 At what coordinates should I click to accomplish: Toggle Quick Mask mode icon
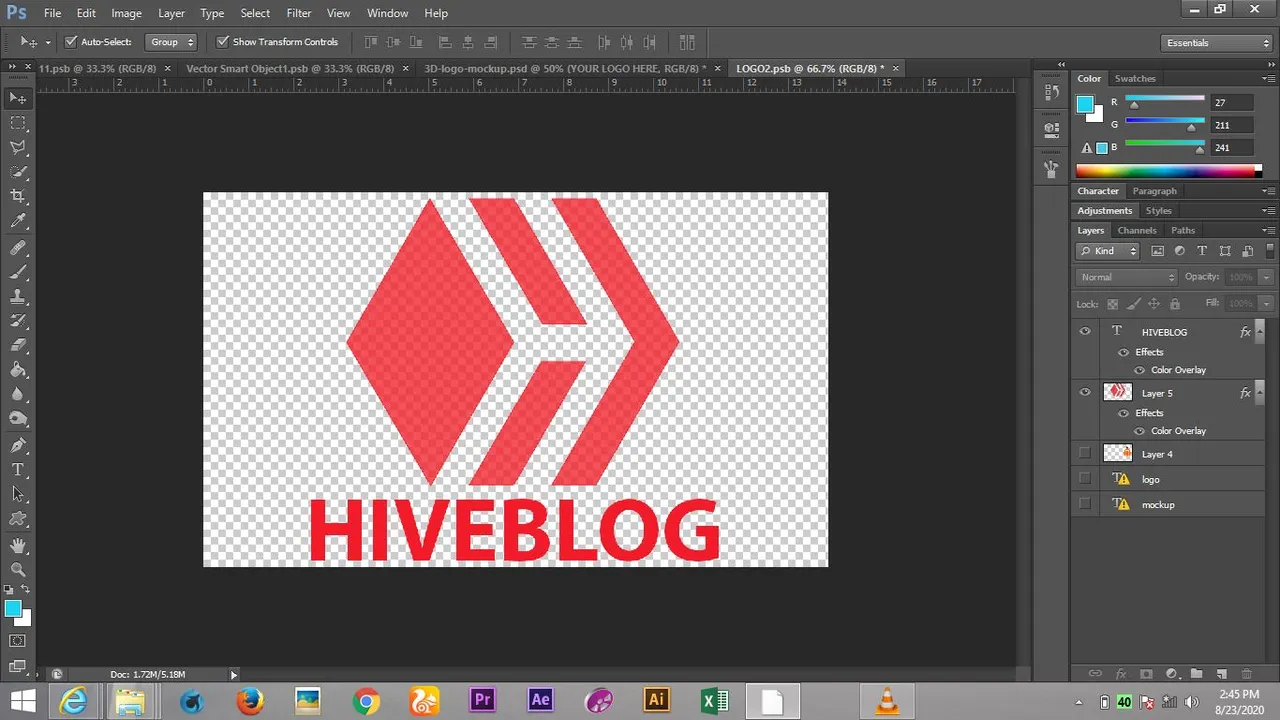(18, 641)
